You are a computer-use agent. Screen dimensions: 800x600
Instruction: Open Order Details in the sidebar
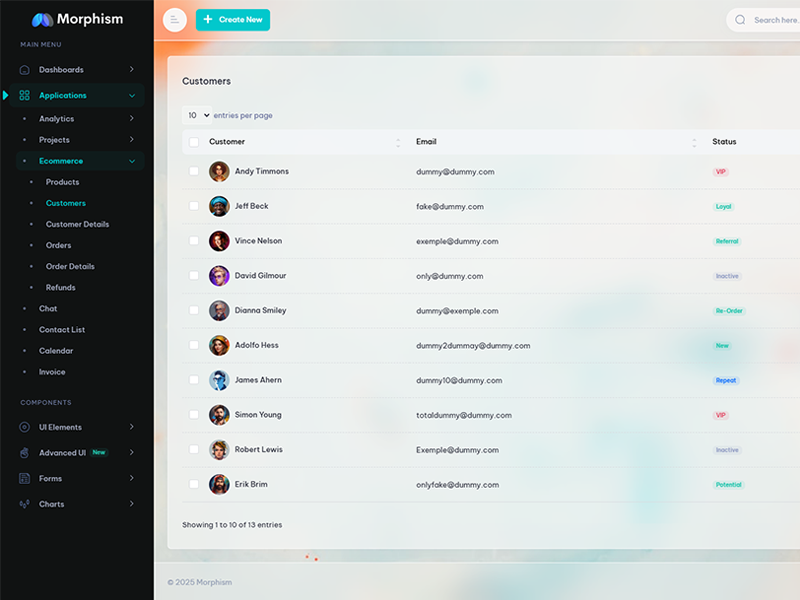[x=70, y=267]
